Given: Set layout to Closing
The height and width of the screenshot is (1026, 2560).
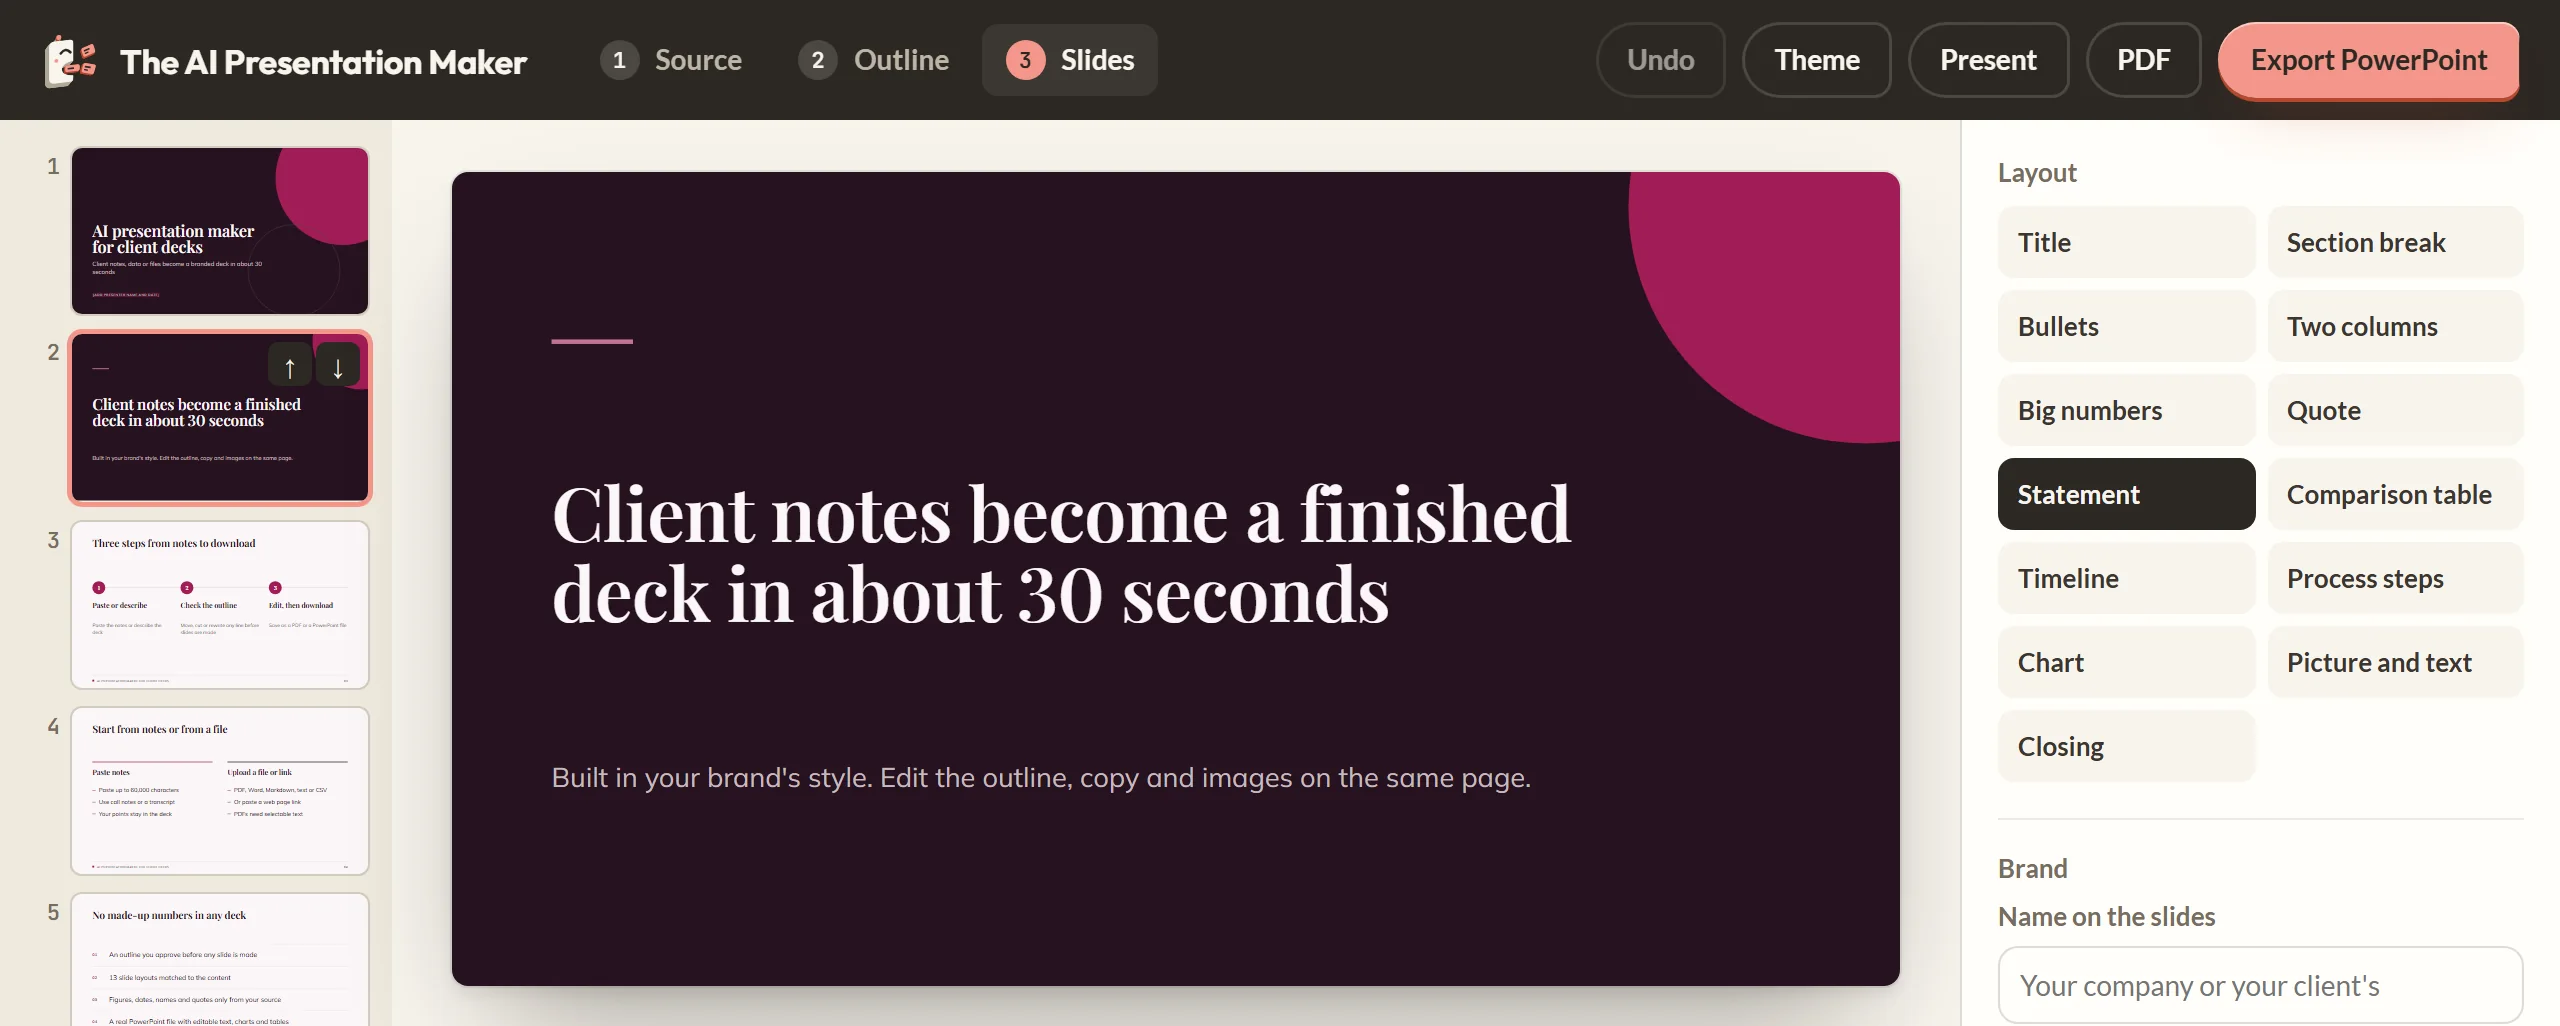Looking at the screenshot, I should pyautogui.click(x=2126, y=746).
